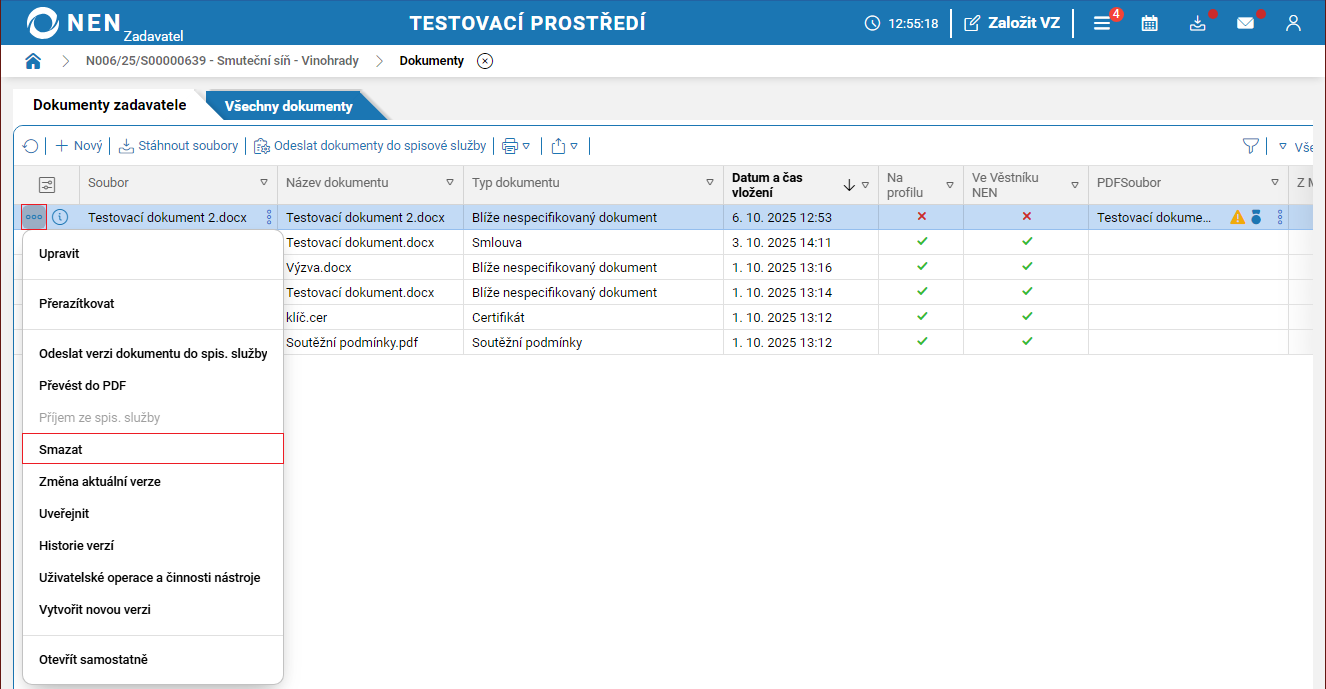The height and width of the screenshot is (689, 1326).
Task: Click the filter funnel icon
Action: click(x=1250, y=146)
